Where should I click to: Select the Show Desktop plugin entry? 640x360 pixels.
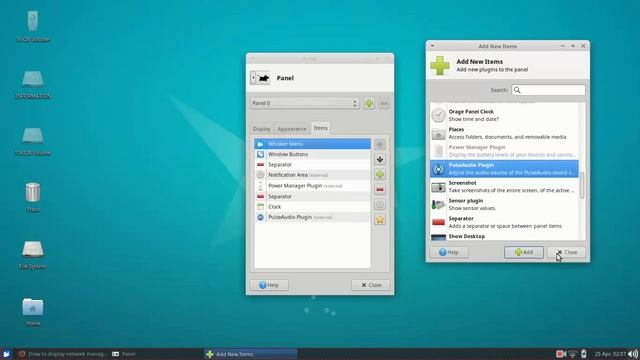tap(504, 237)
